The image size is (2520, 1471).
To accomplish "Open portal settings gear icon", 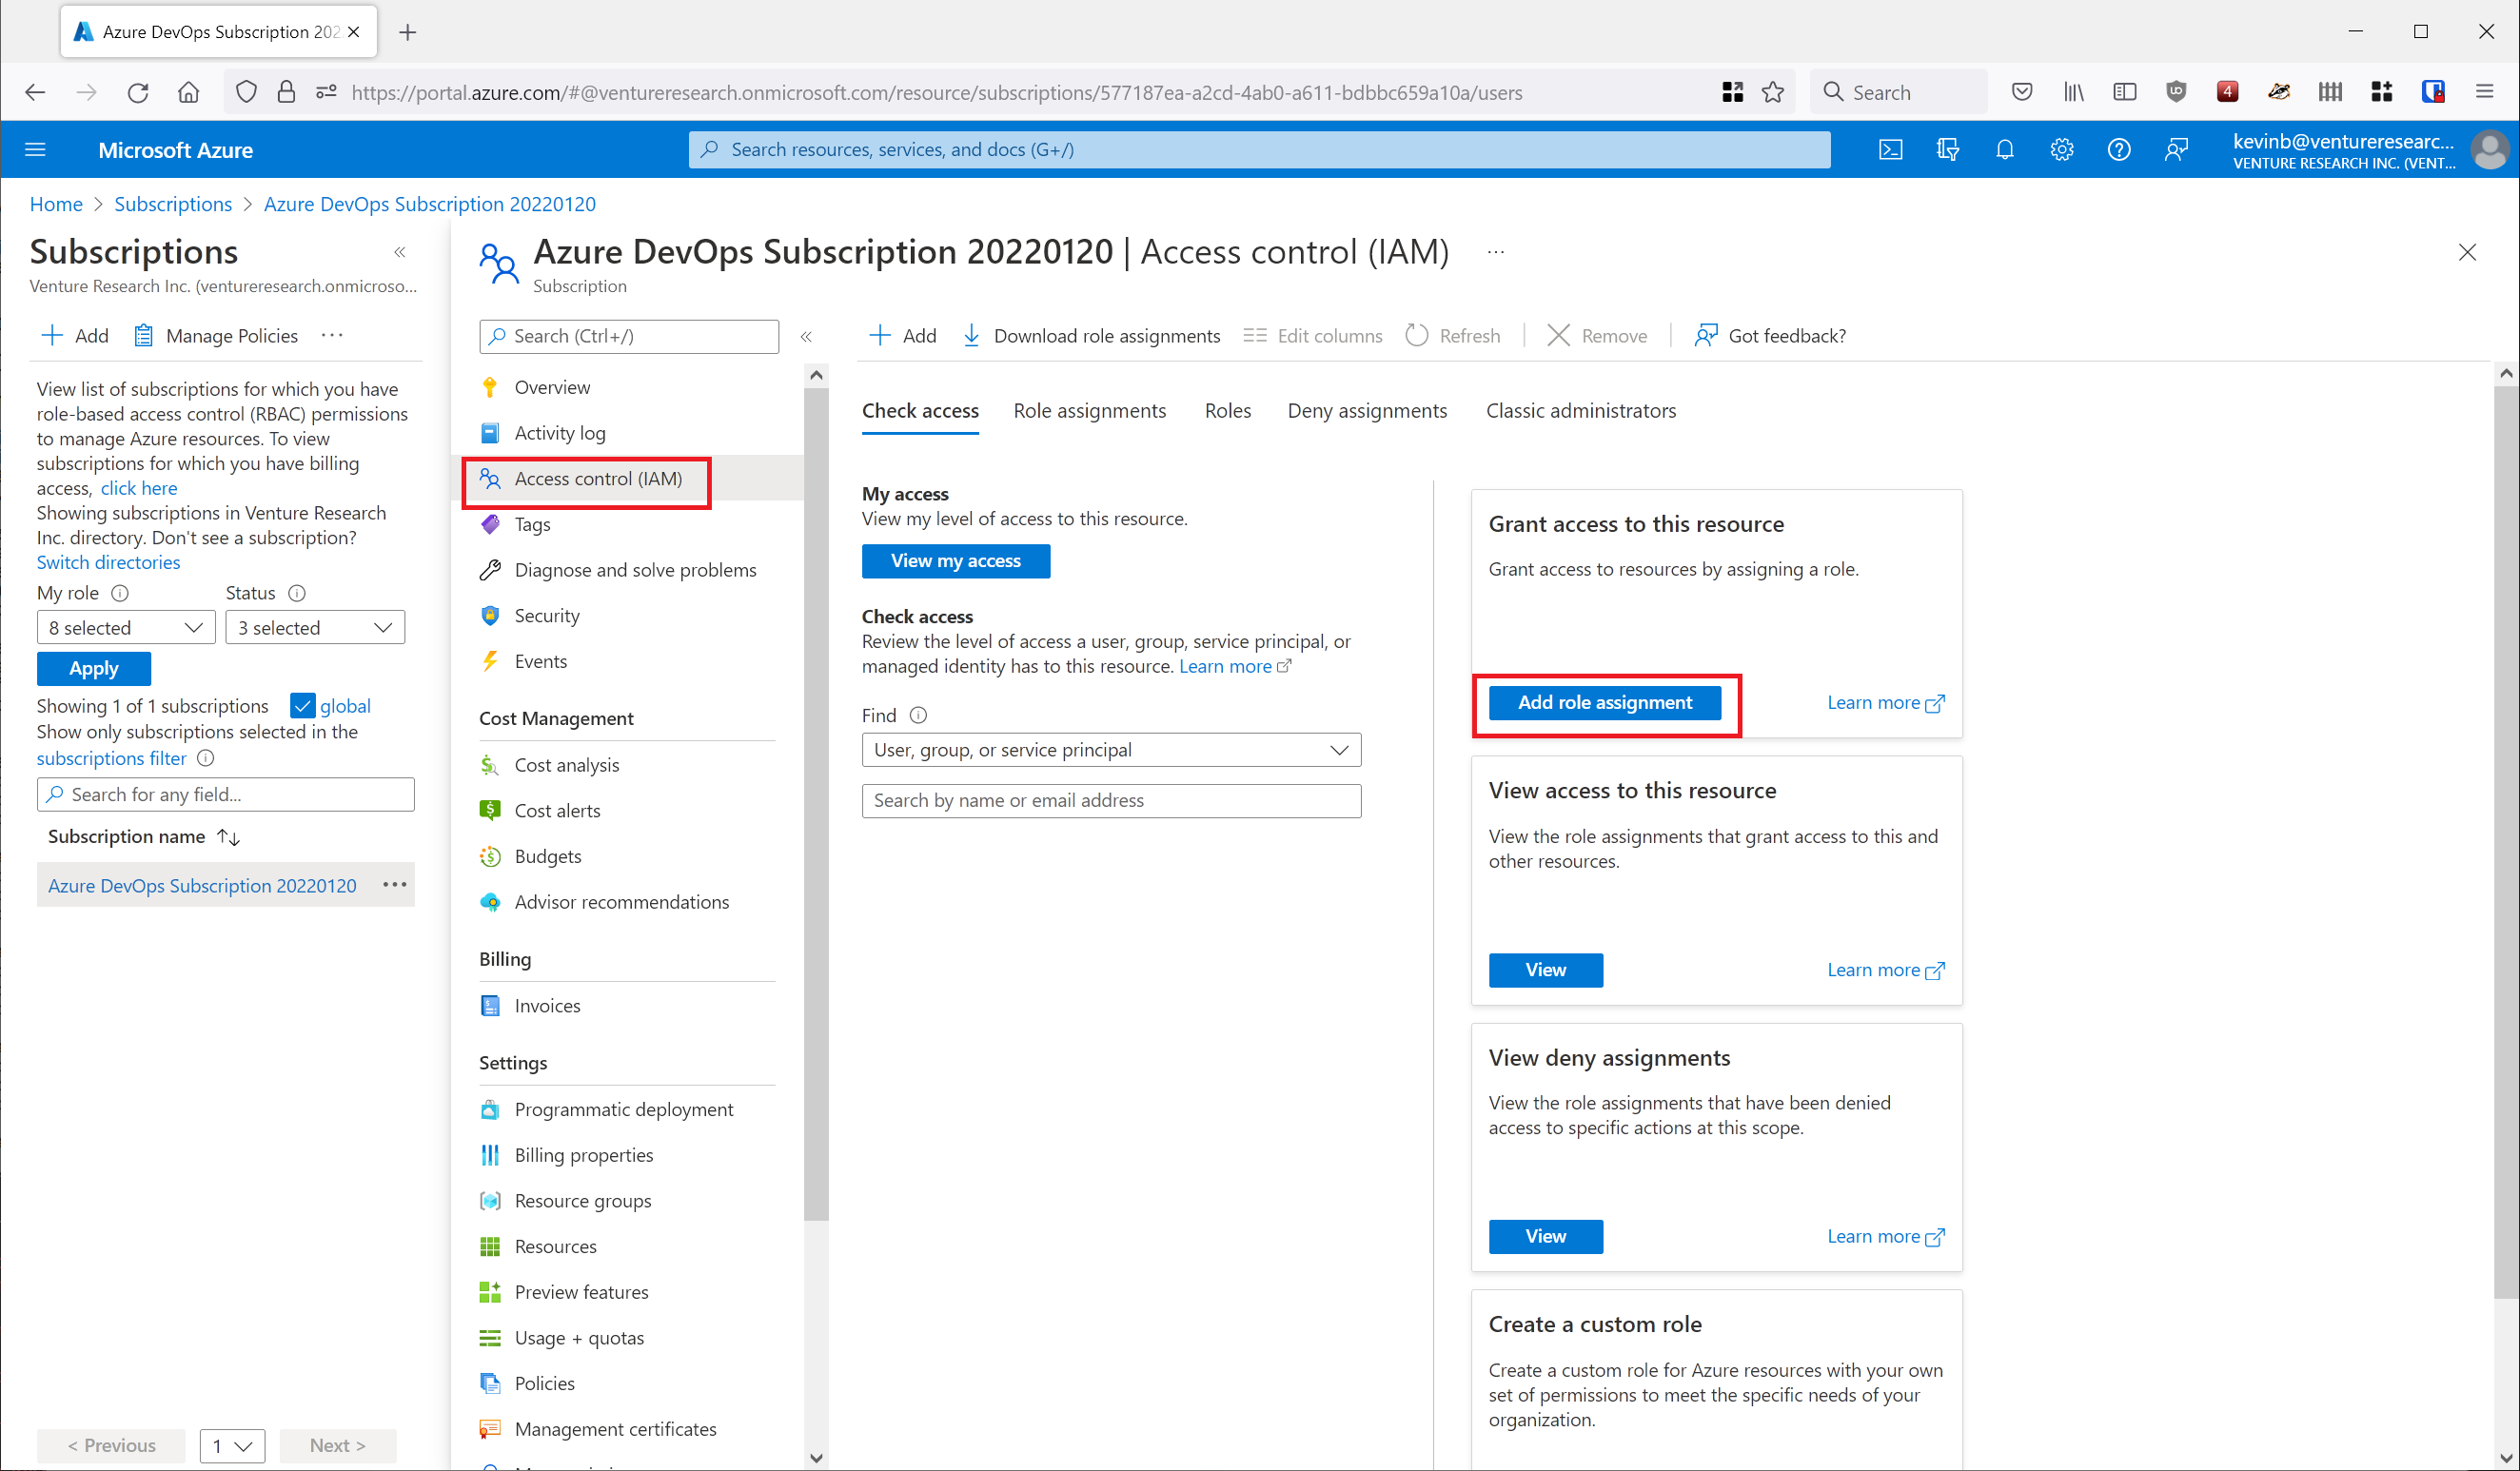I will [x=2061, y=150].
